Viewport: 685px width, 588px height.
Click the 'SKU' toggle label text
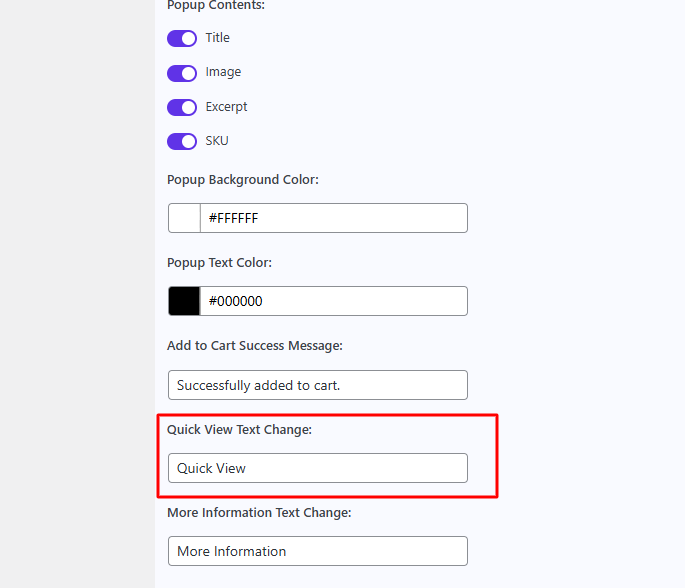tap(217, 141)
